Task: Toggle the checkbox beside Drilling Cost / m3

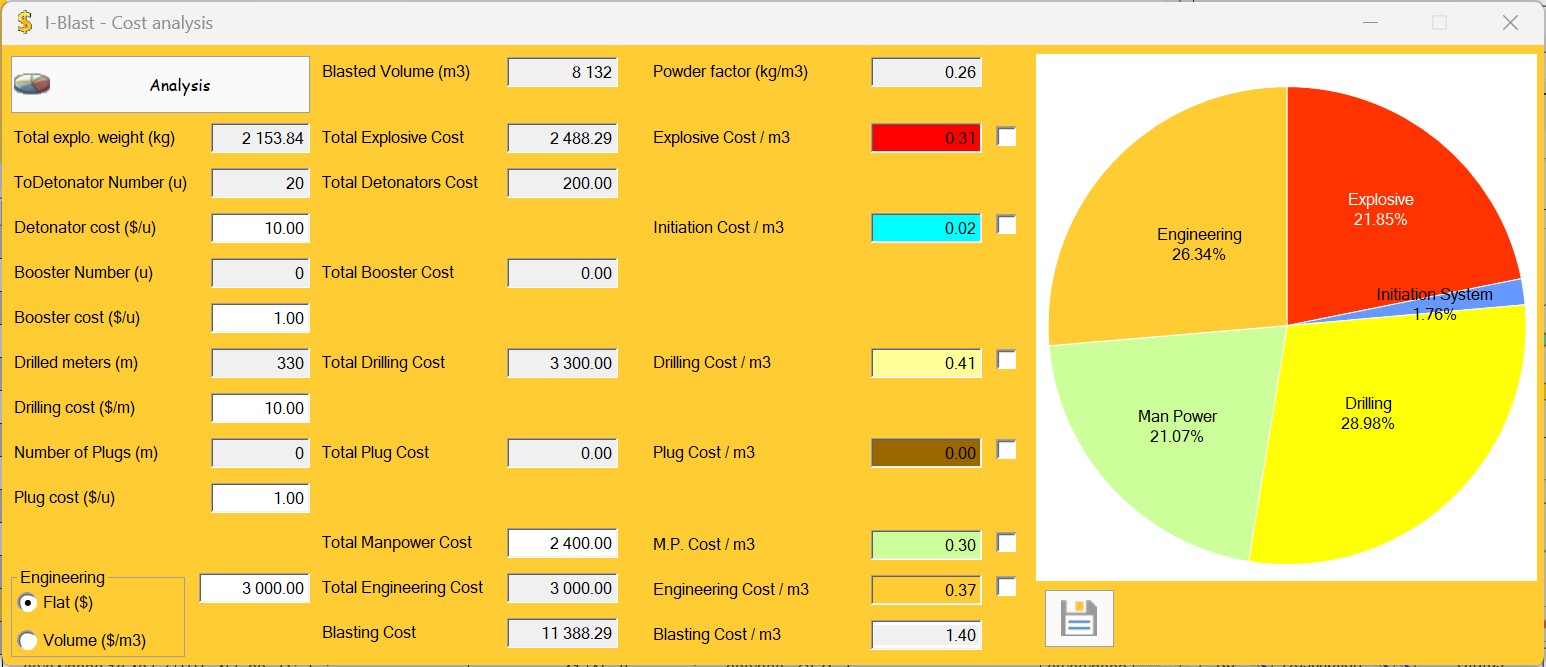Action: click(1005, 362)
